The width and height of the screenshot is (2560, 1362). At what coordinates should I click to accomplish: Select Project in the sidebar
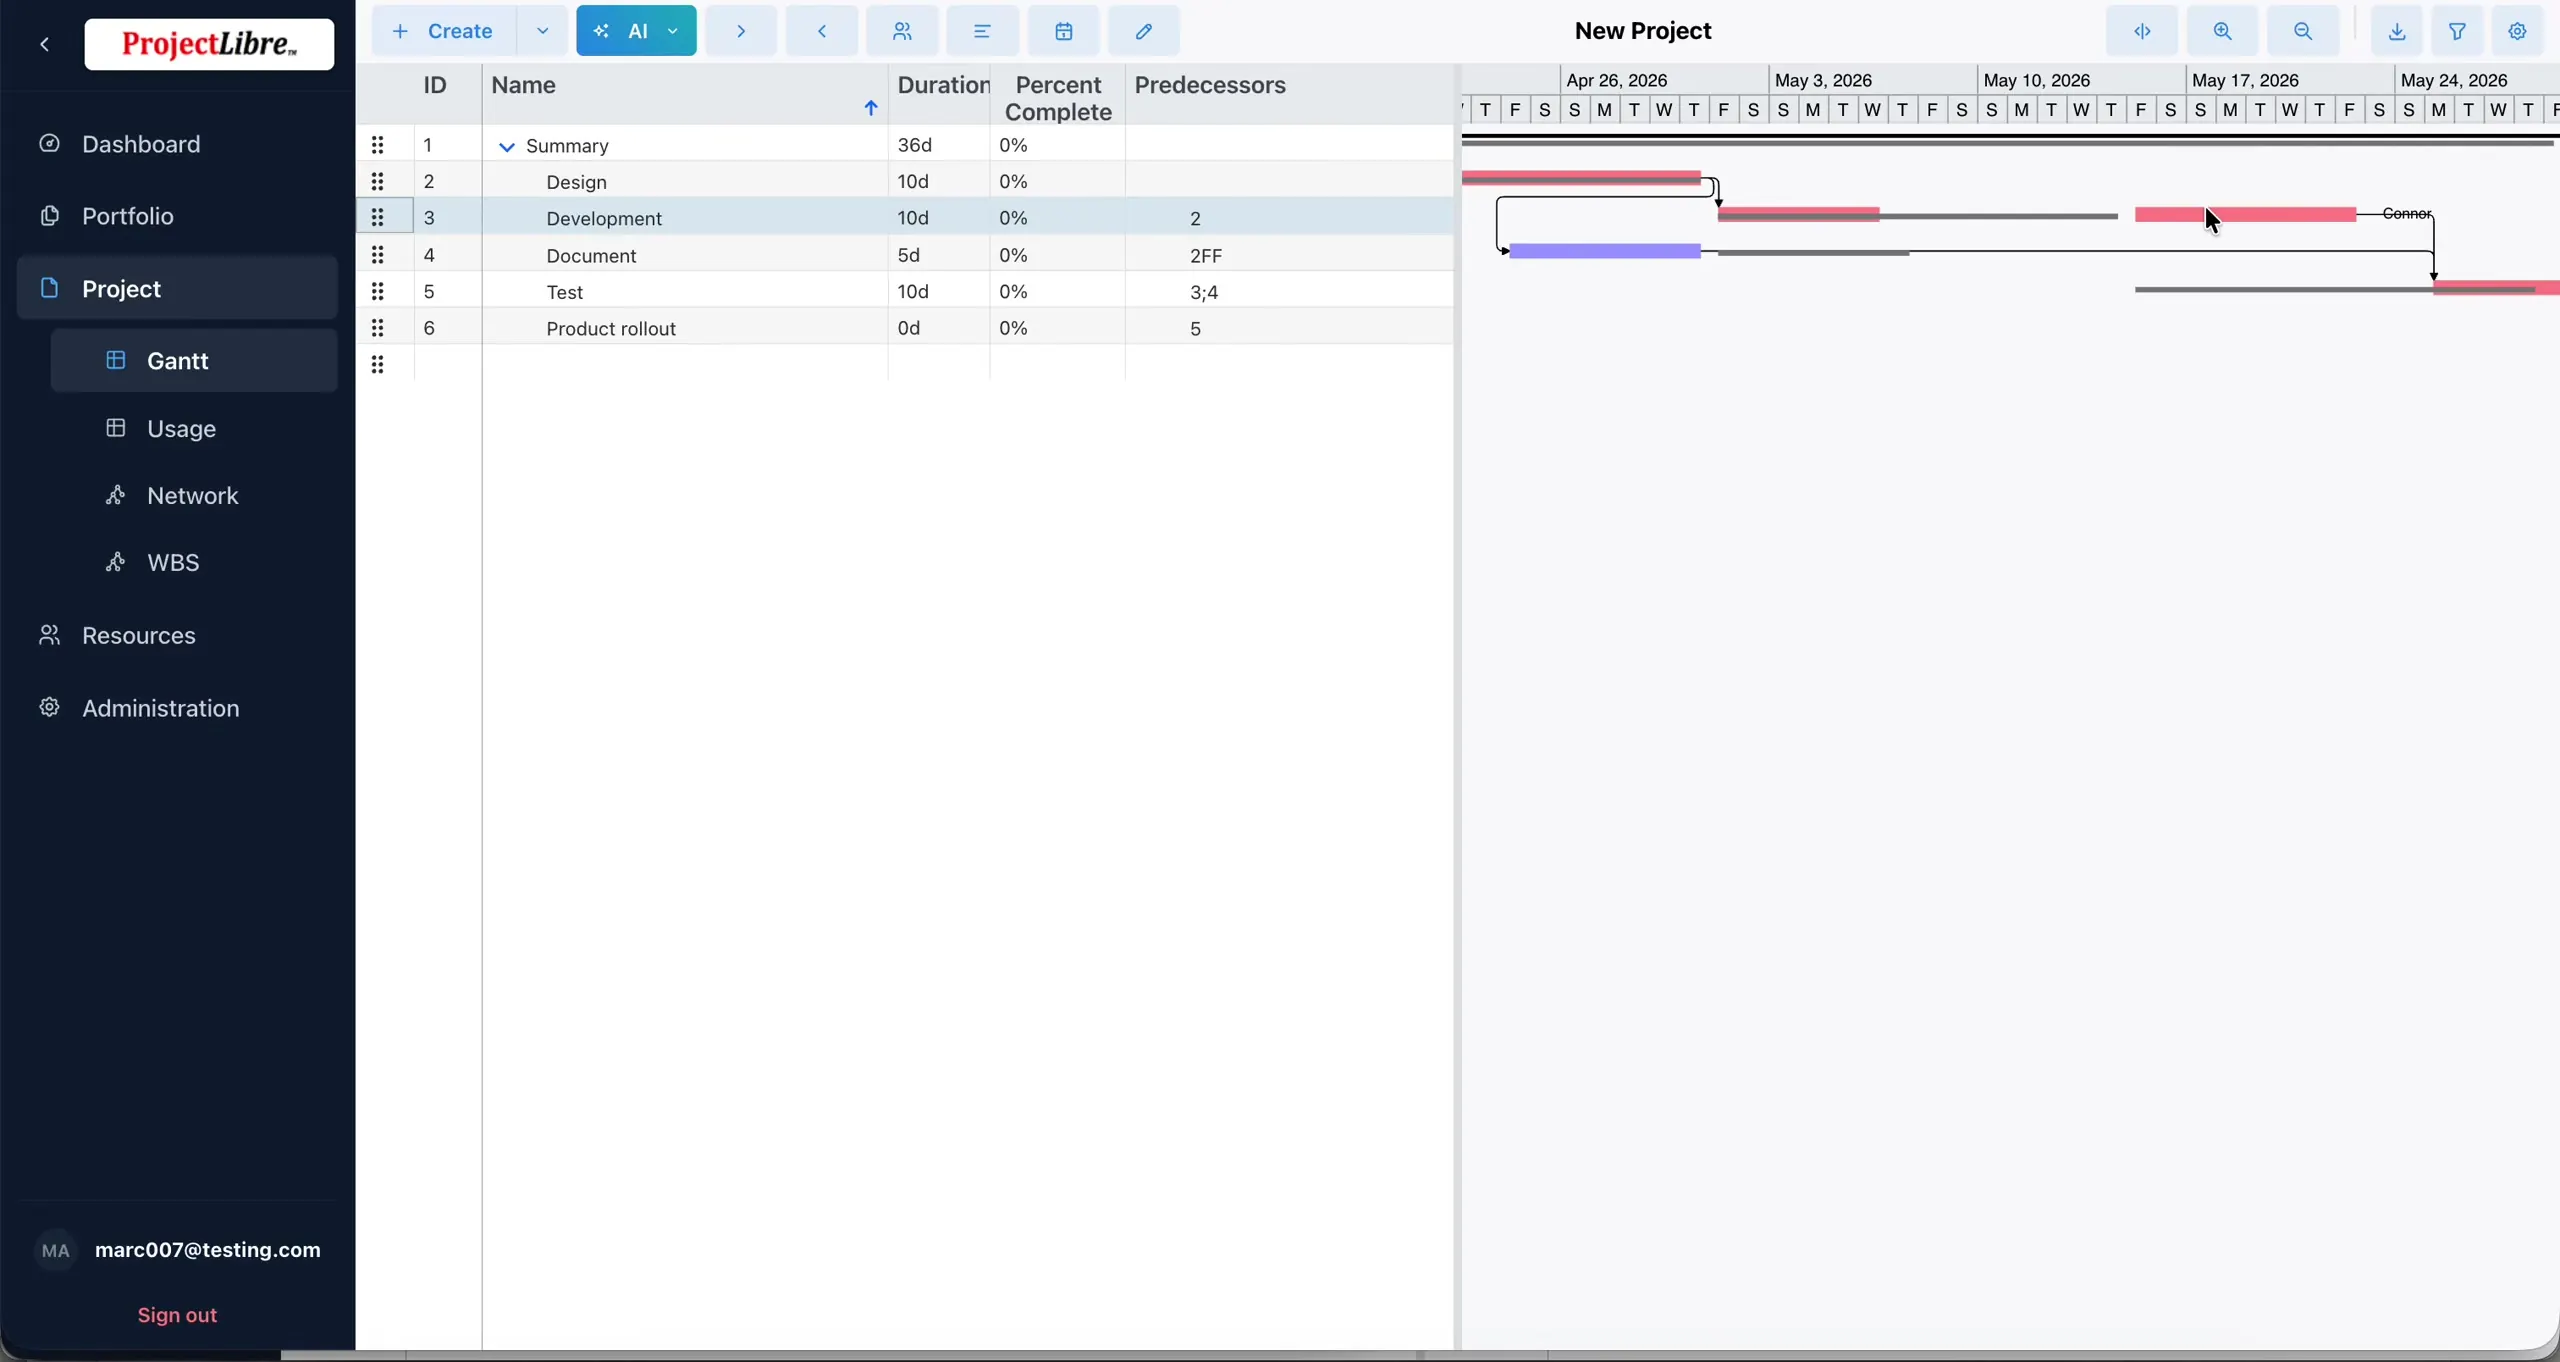click(177, 288)
